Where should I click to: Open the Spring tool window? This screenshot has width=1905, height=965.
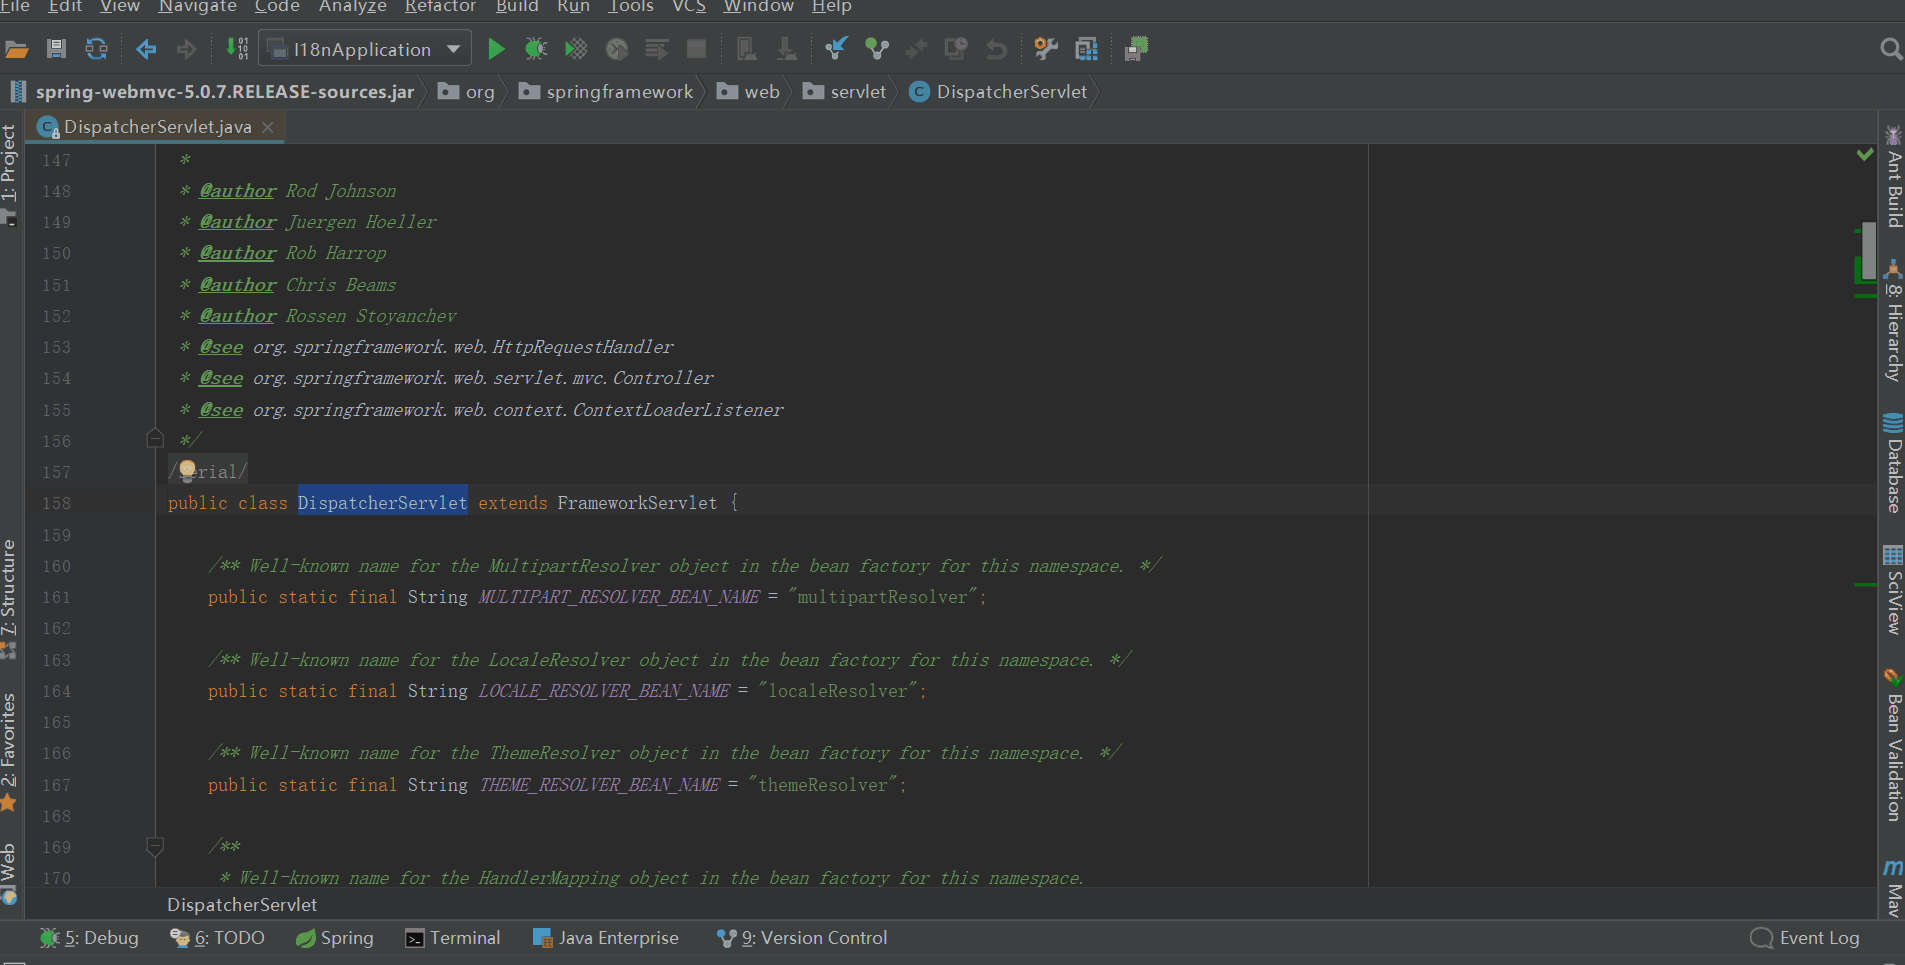coord(335,938)
